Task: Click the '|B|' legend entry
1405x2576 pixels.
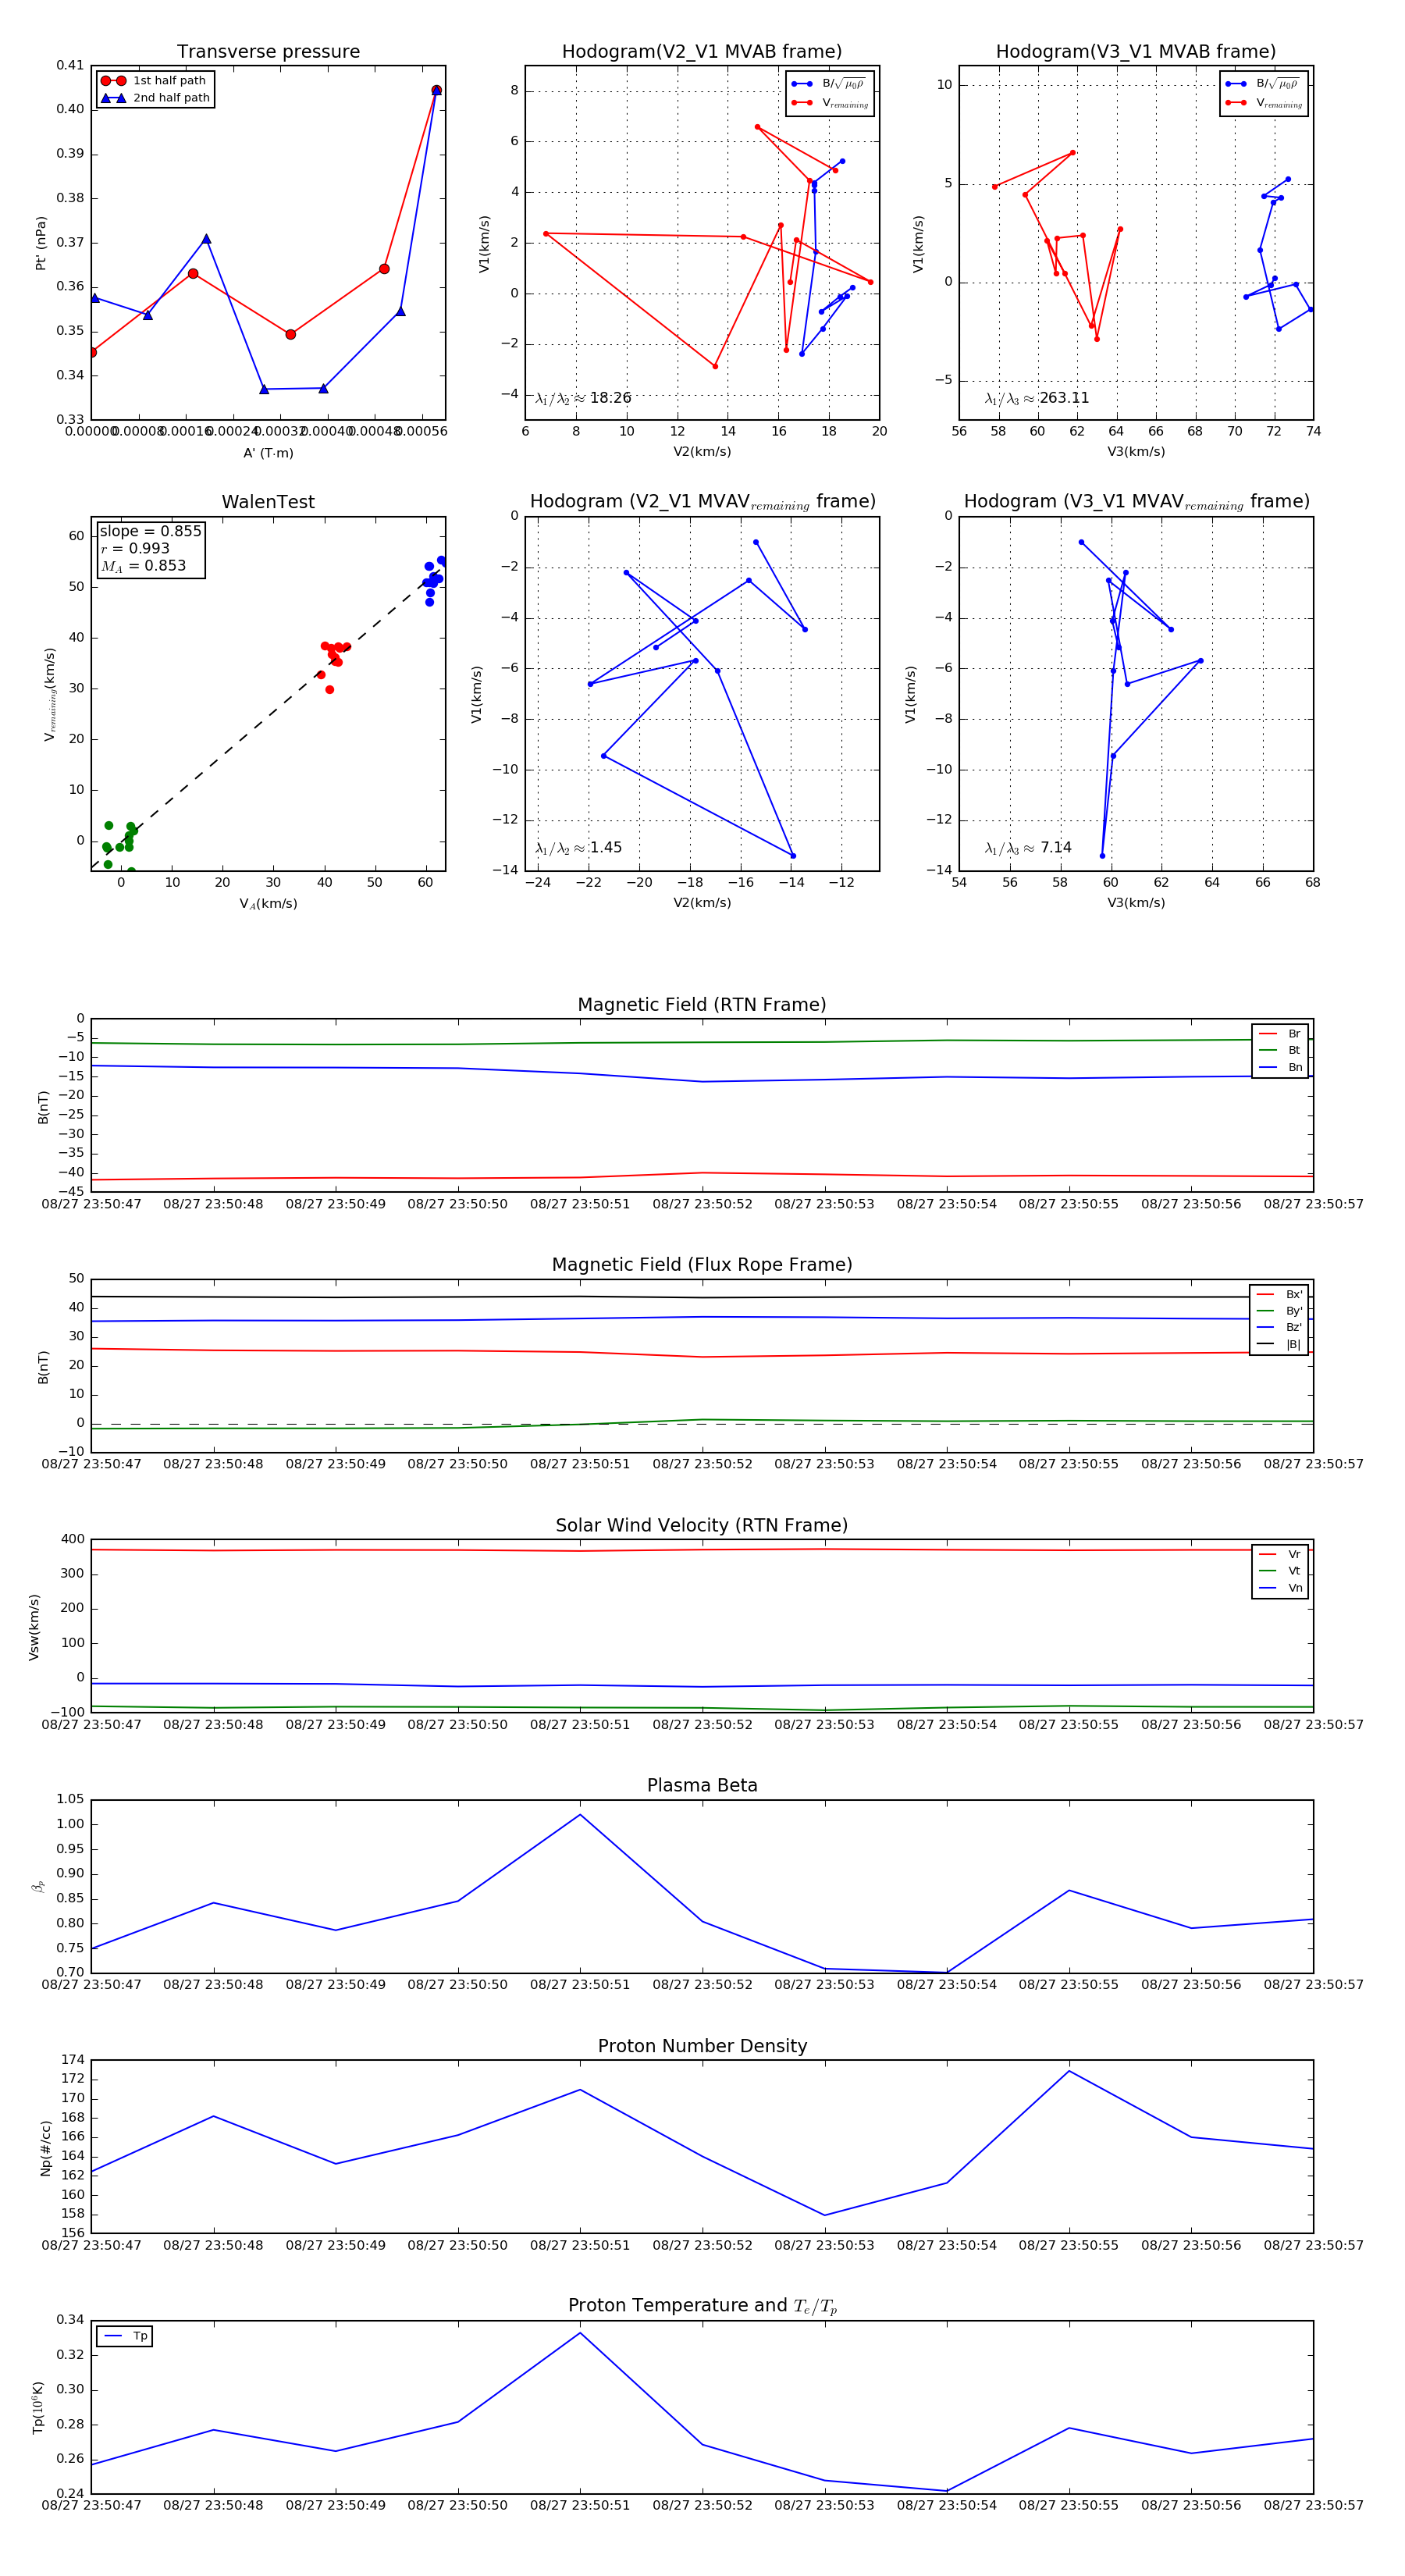Action: click(1279, 1345)
